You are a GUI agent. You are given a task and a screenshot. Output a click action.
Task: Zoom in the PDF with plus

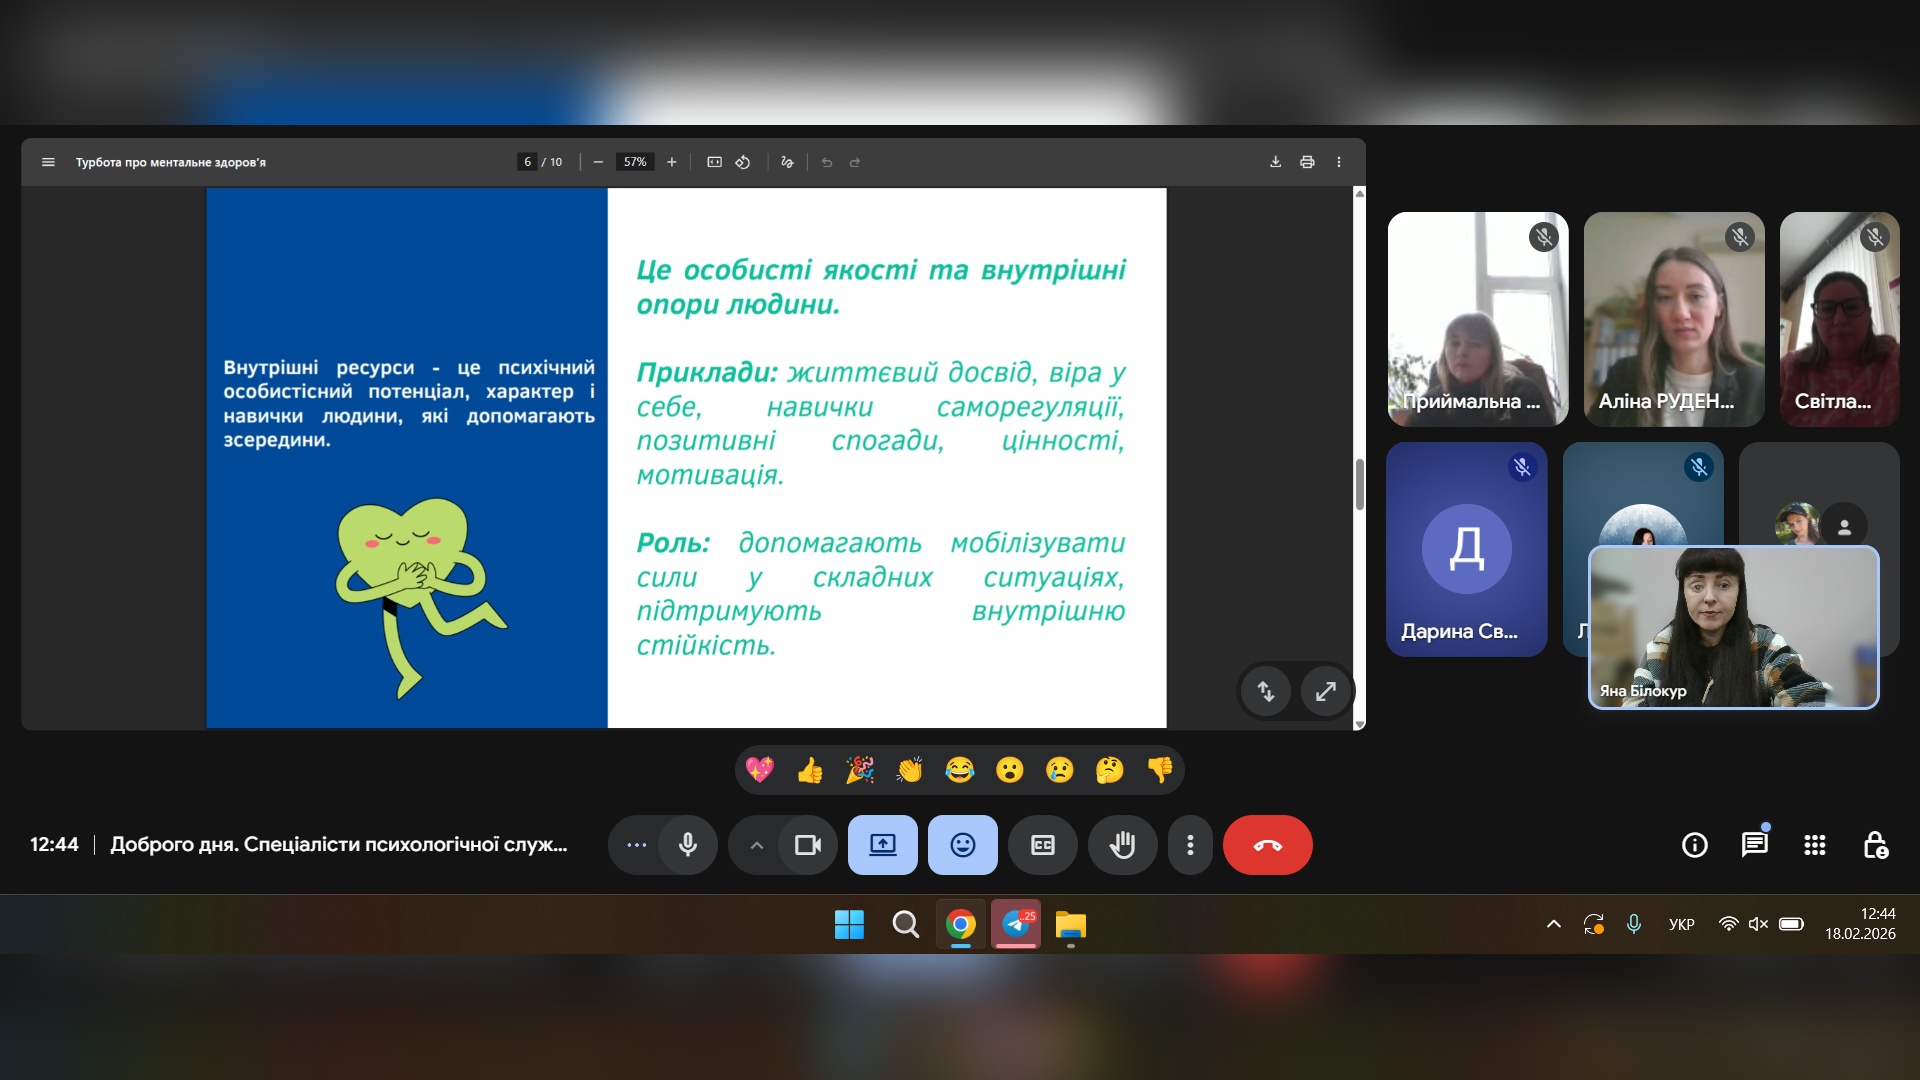[x=672, y=162]
